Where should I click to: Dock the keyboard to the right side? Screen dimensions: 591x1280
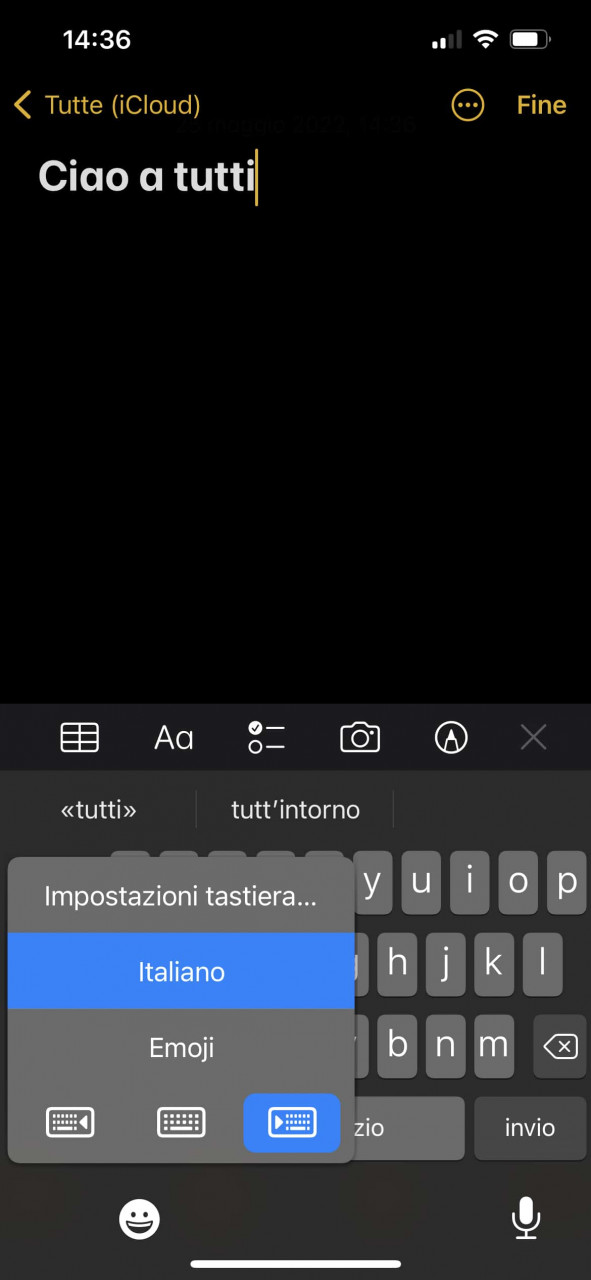click(292, 1123)
